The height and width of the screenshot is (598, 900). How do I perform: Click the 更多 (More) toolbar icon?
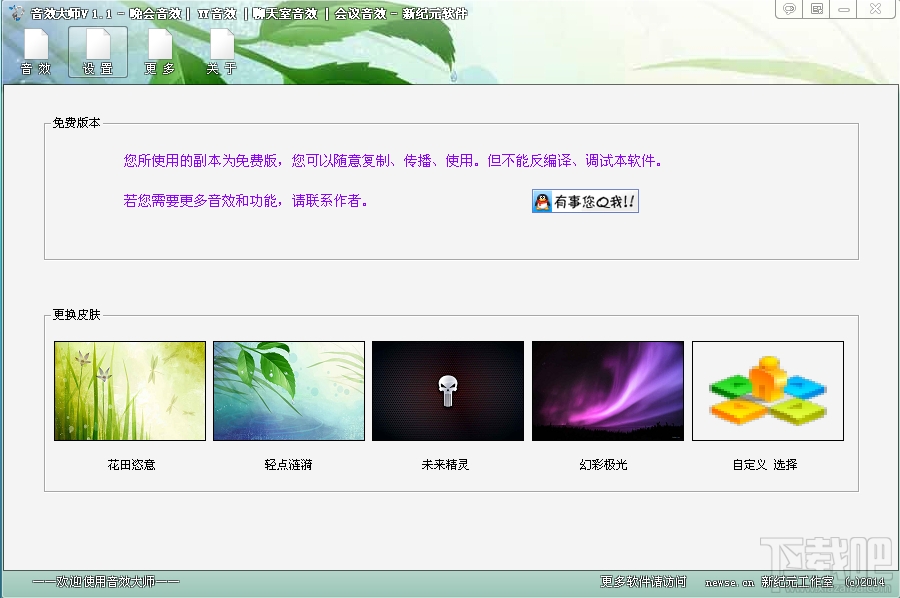(159, 50)
